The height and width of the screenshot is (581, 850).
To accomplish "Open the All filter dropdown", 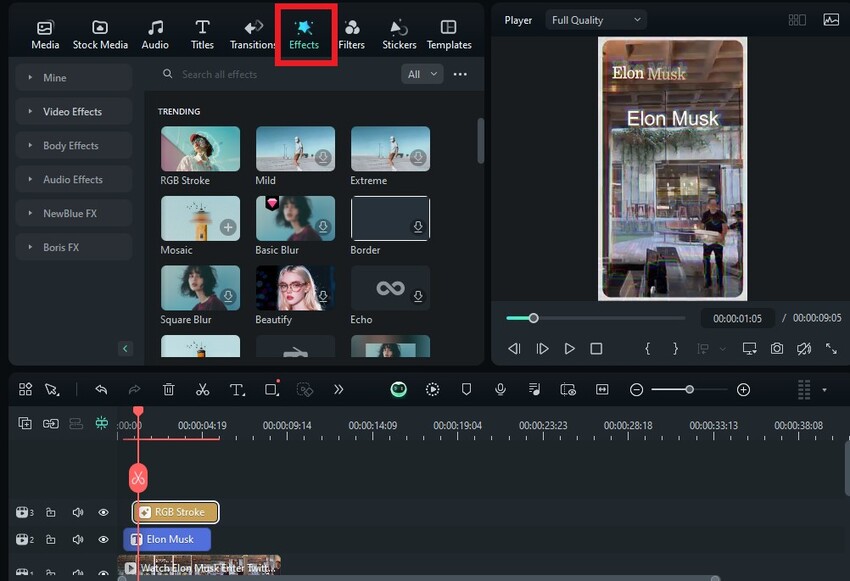I will [x=422, y=74].
